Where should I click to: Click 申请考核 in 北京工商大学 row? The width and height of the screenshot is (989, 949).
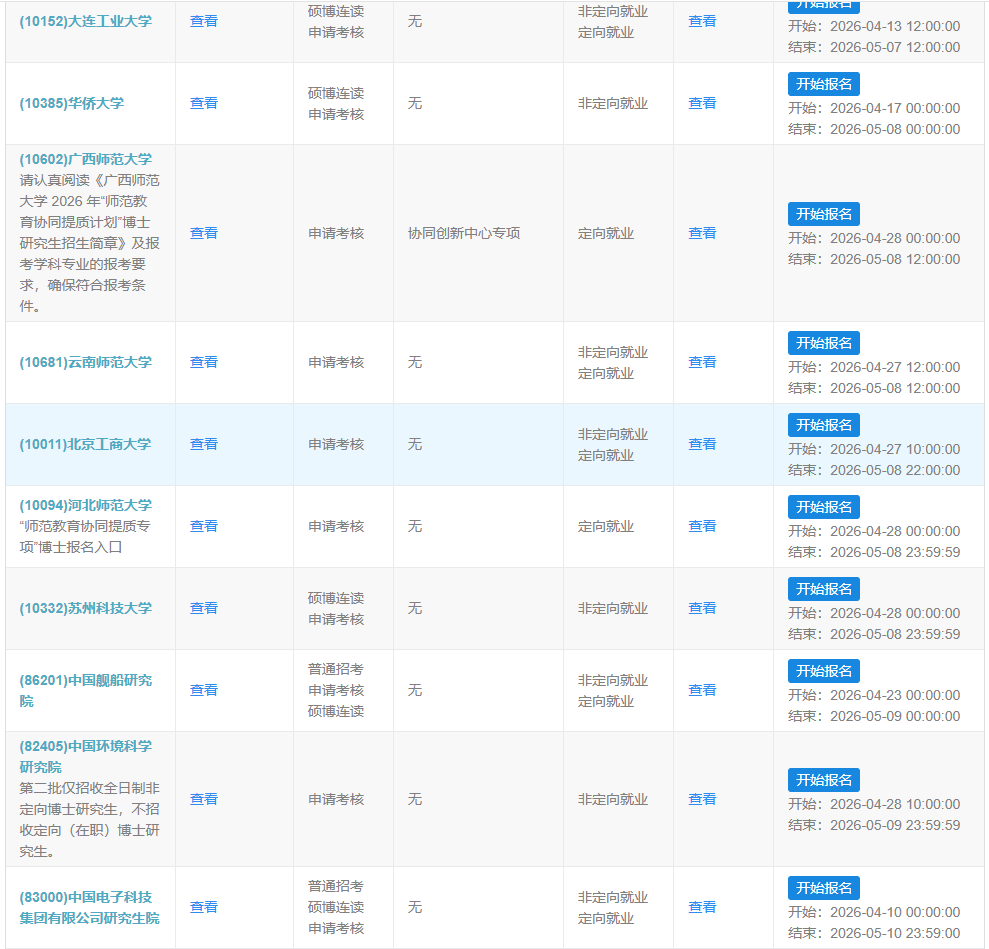point(336,445)
